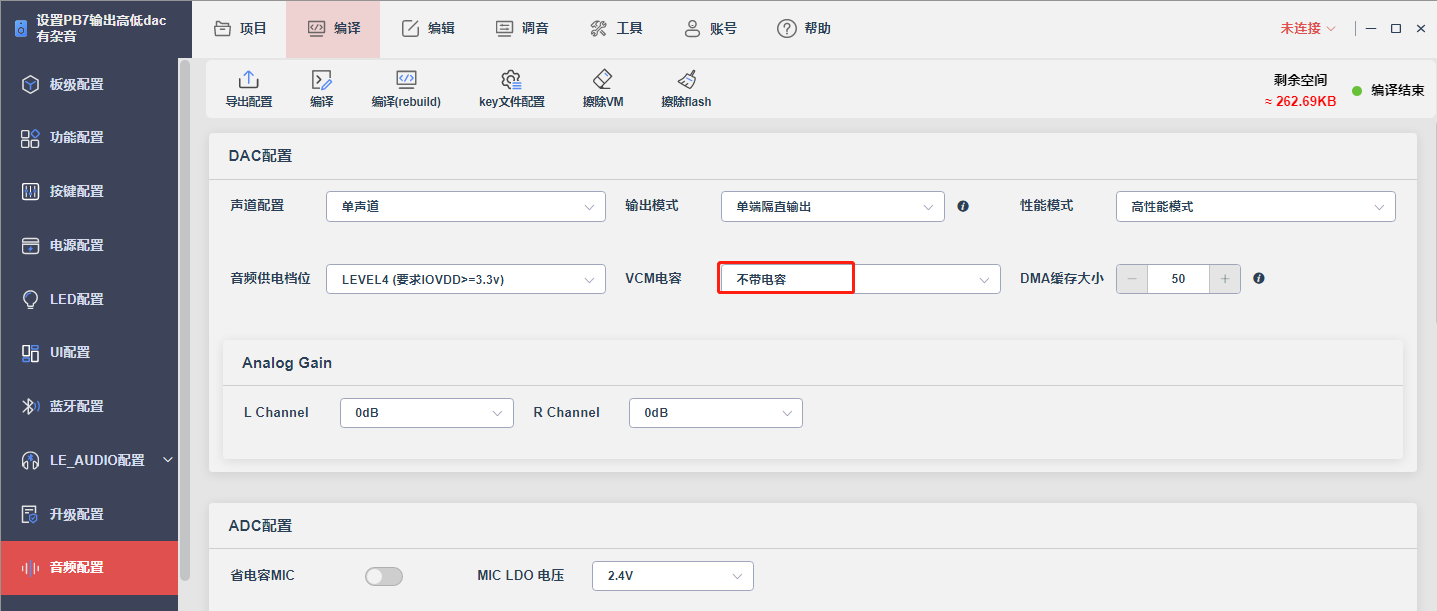The width and height of the screenshot is (1437, 611).
Task: Go to 按键配置 in the sidebar
Action: (89, 192)
